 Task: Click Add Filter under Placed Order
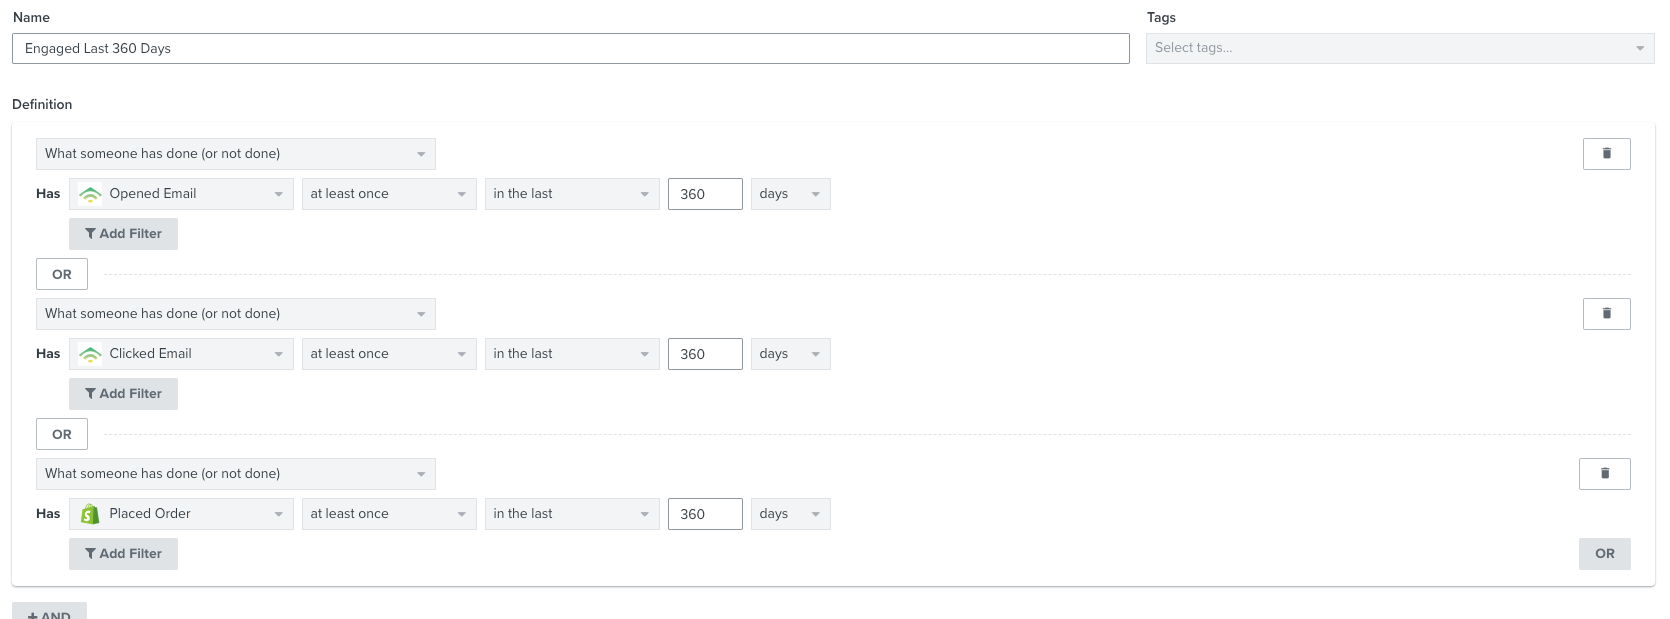(123, 554)
